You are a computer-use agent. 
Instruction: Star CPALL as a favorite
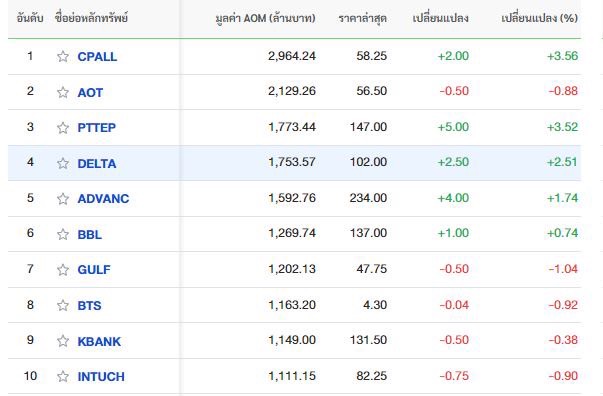coord(63,57)
